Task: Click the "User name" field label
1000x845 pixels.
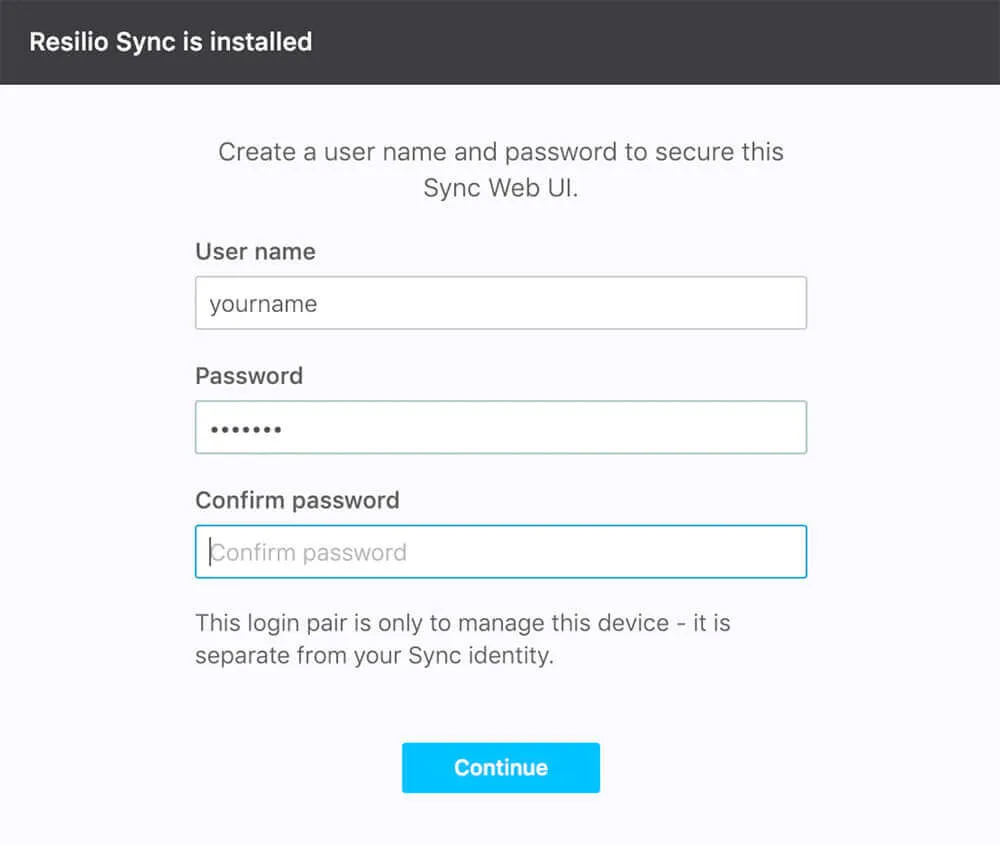Action: click(x=255, y=251)
